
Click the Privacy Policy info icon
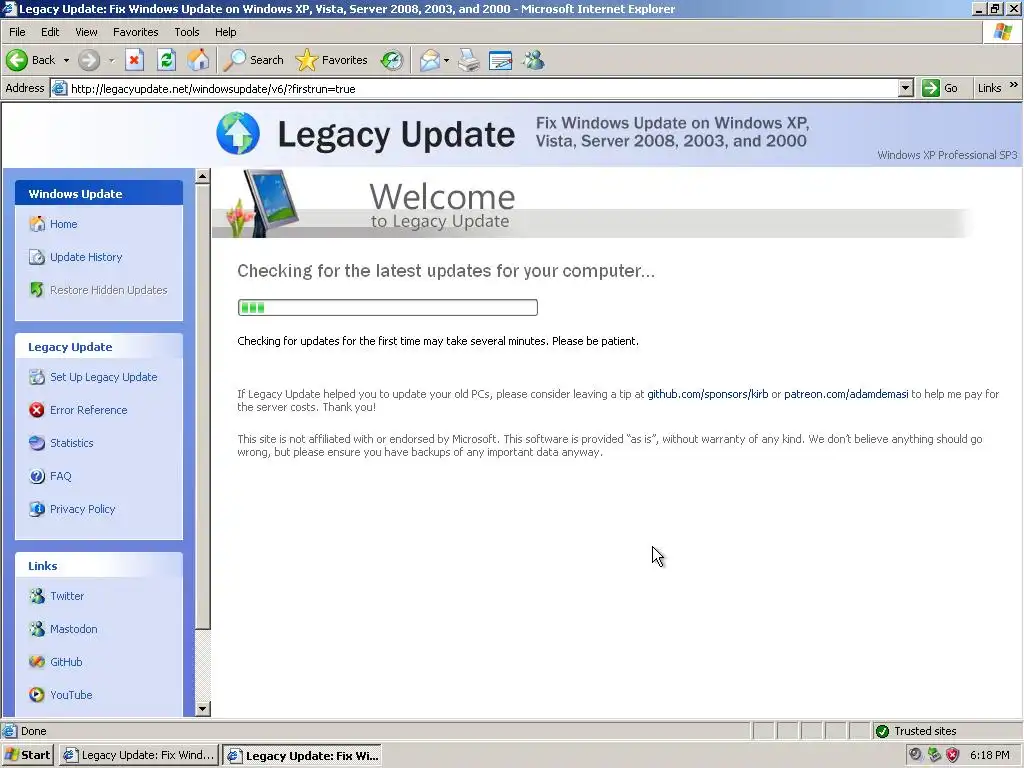point(37,509)
